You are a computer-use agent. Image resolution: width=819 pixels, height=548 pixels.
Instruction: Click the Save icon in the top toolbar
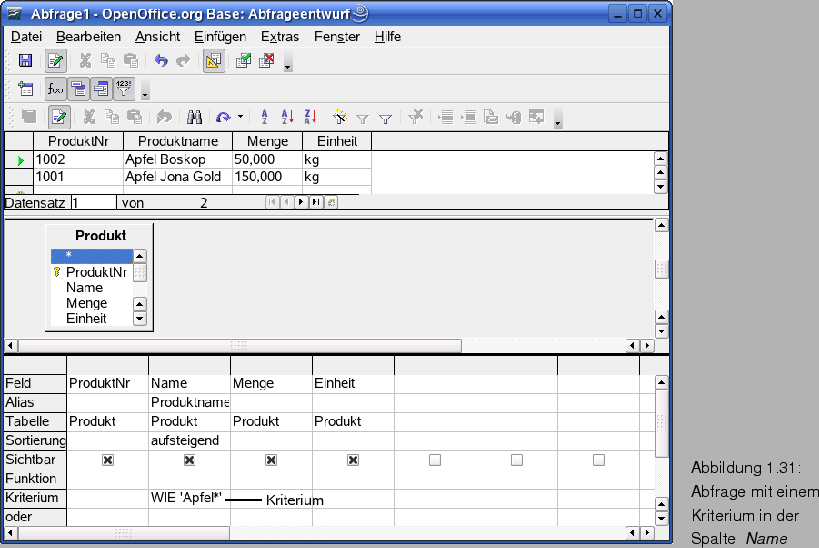point(26,61)
